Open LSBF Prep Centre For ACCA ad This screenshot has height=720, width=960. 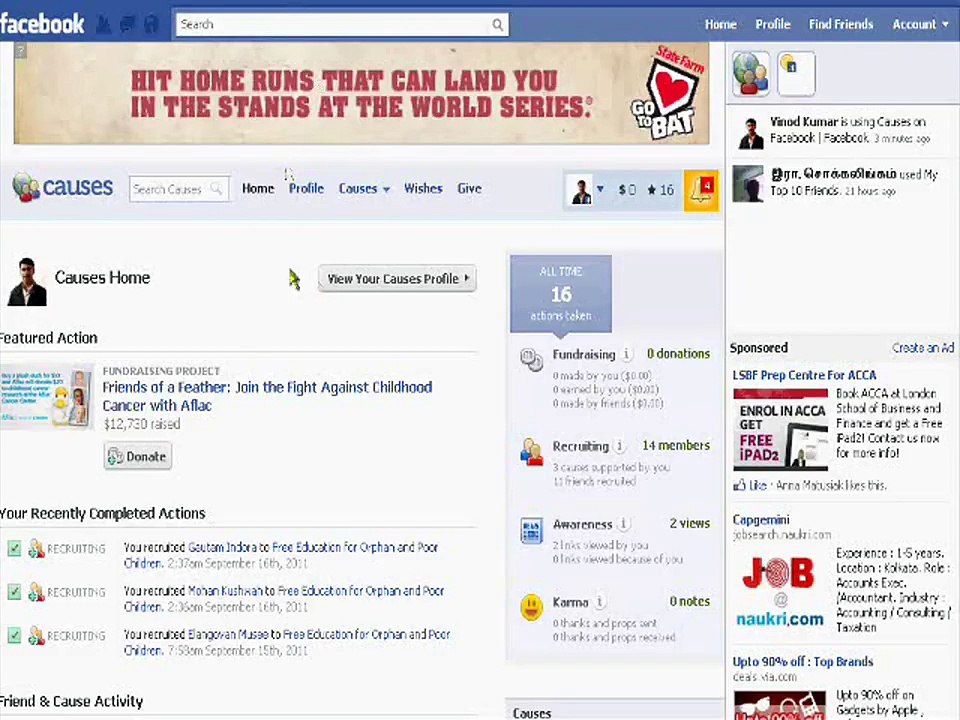804,375
